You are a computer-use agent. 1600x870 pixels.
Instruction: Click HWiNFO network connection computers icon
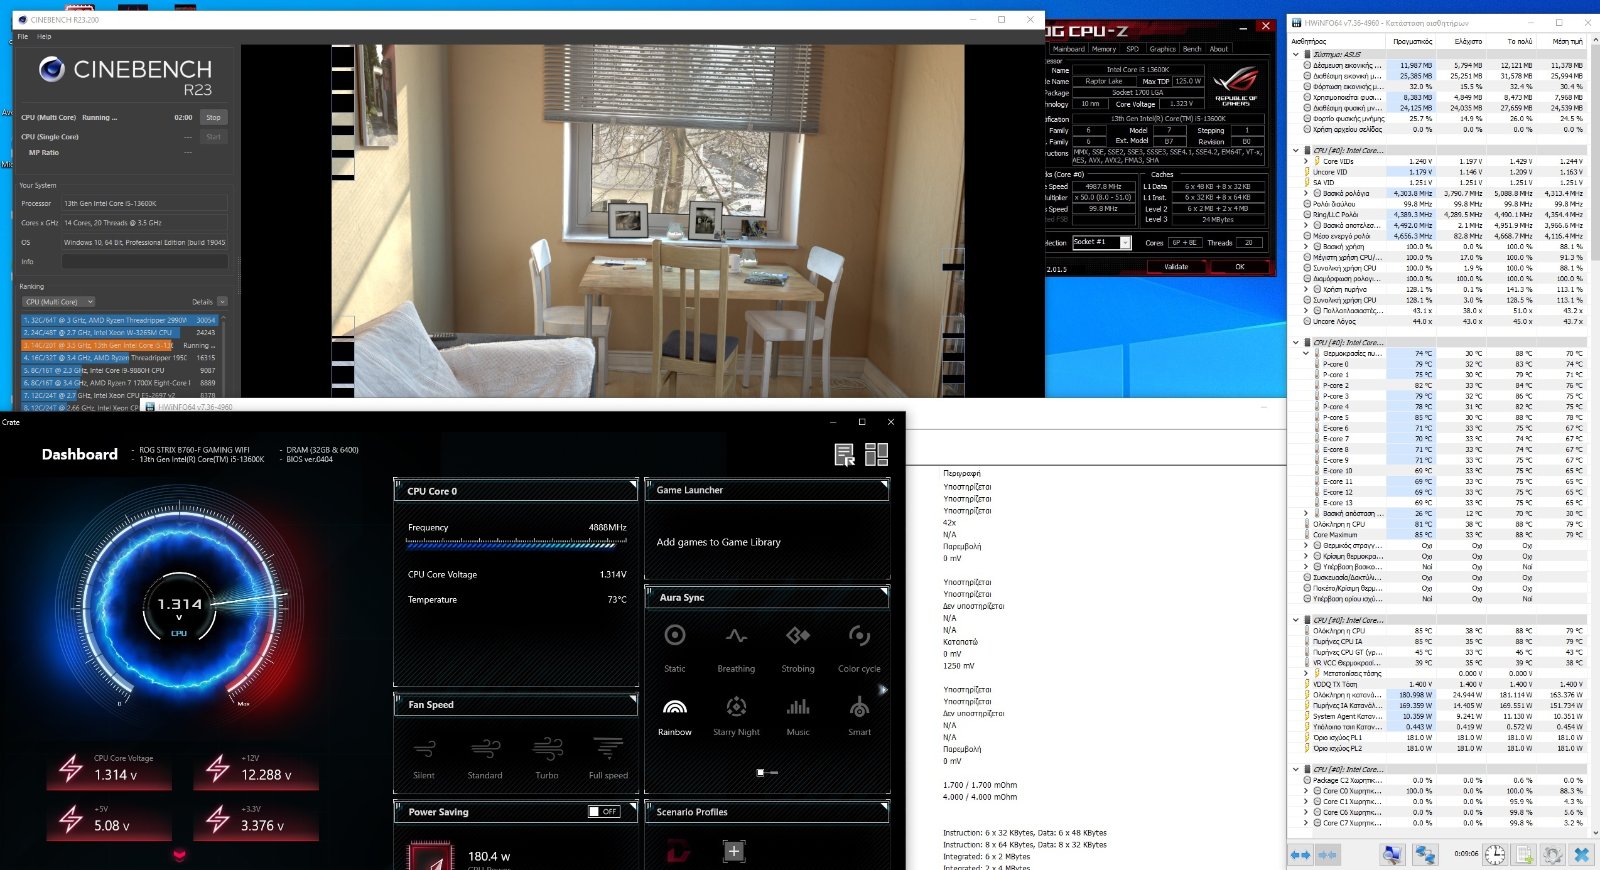point(1424,855)
